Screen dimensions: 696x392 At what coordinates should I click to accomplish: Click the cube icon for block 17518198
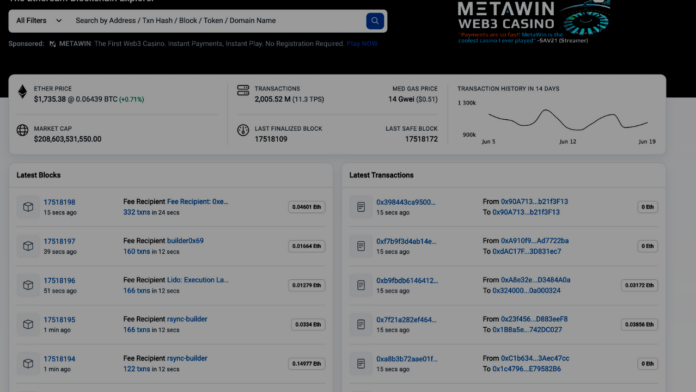click(x=28, y=207)
